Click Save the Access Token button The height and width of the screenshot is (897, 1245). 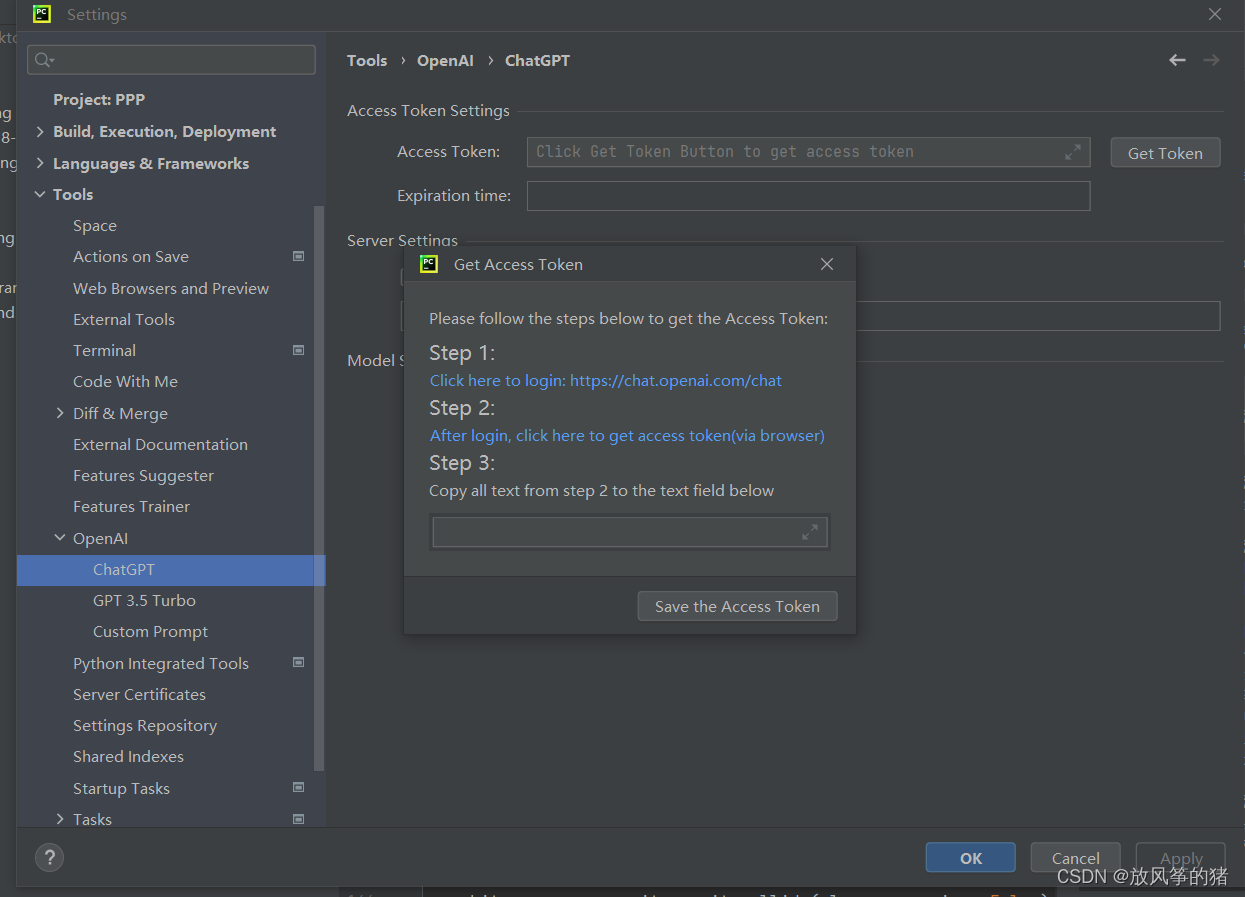(737, 606)
